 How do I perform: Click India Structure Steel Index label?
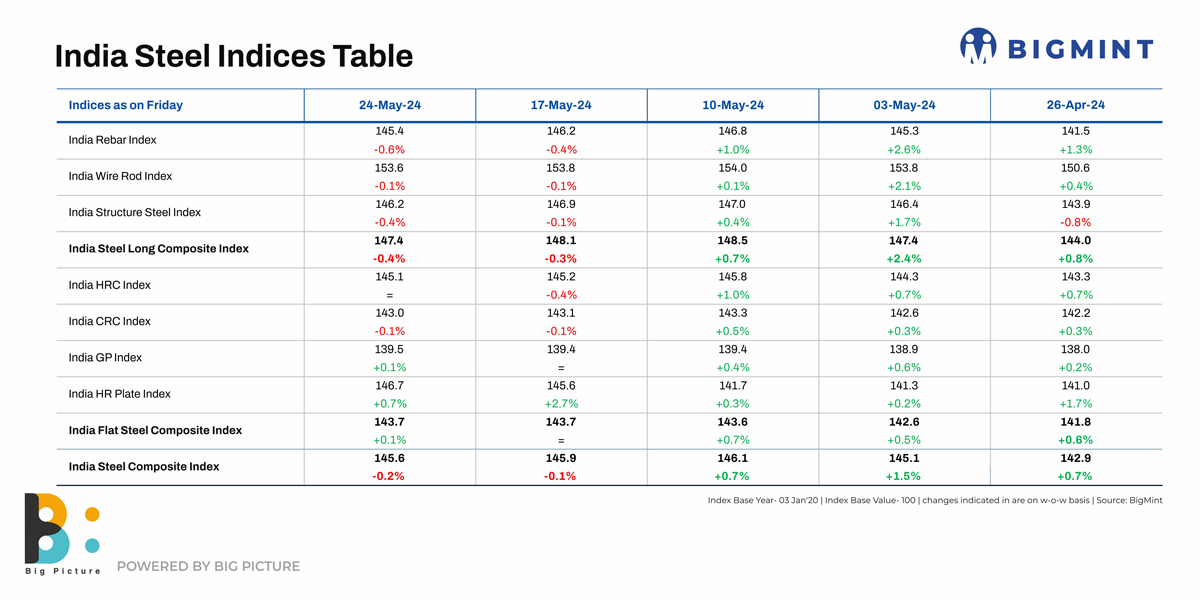pos(134,212)
